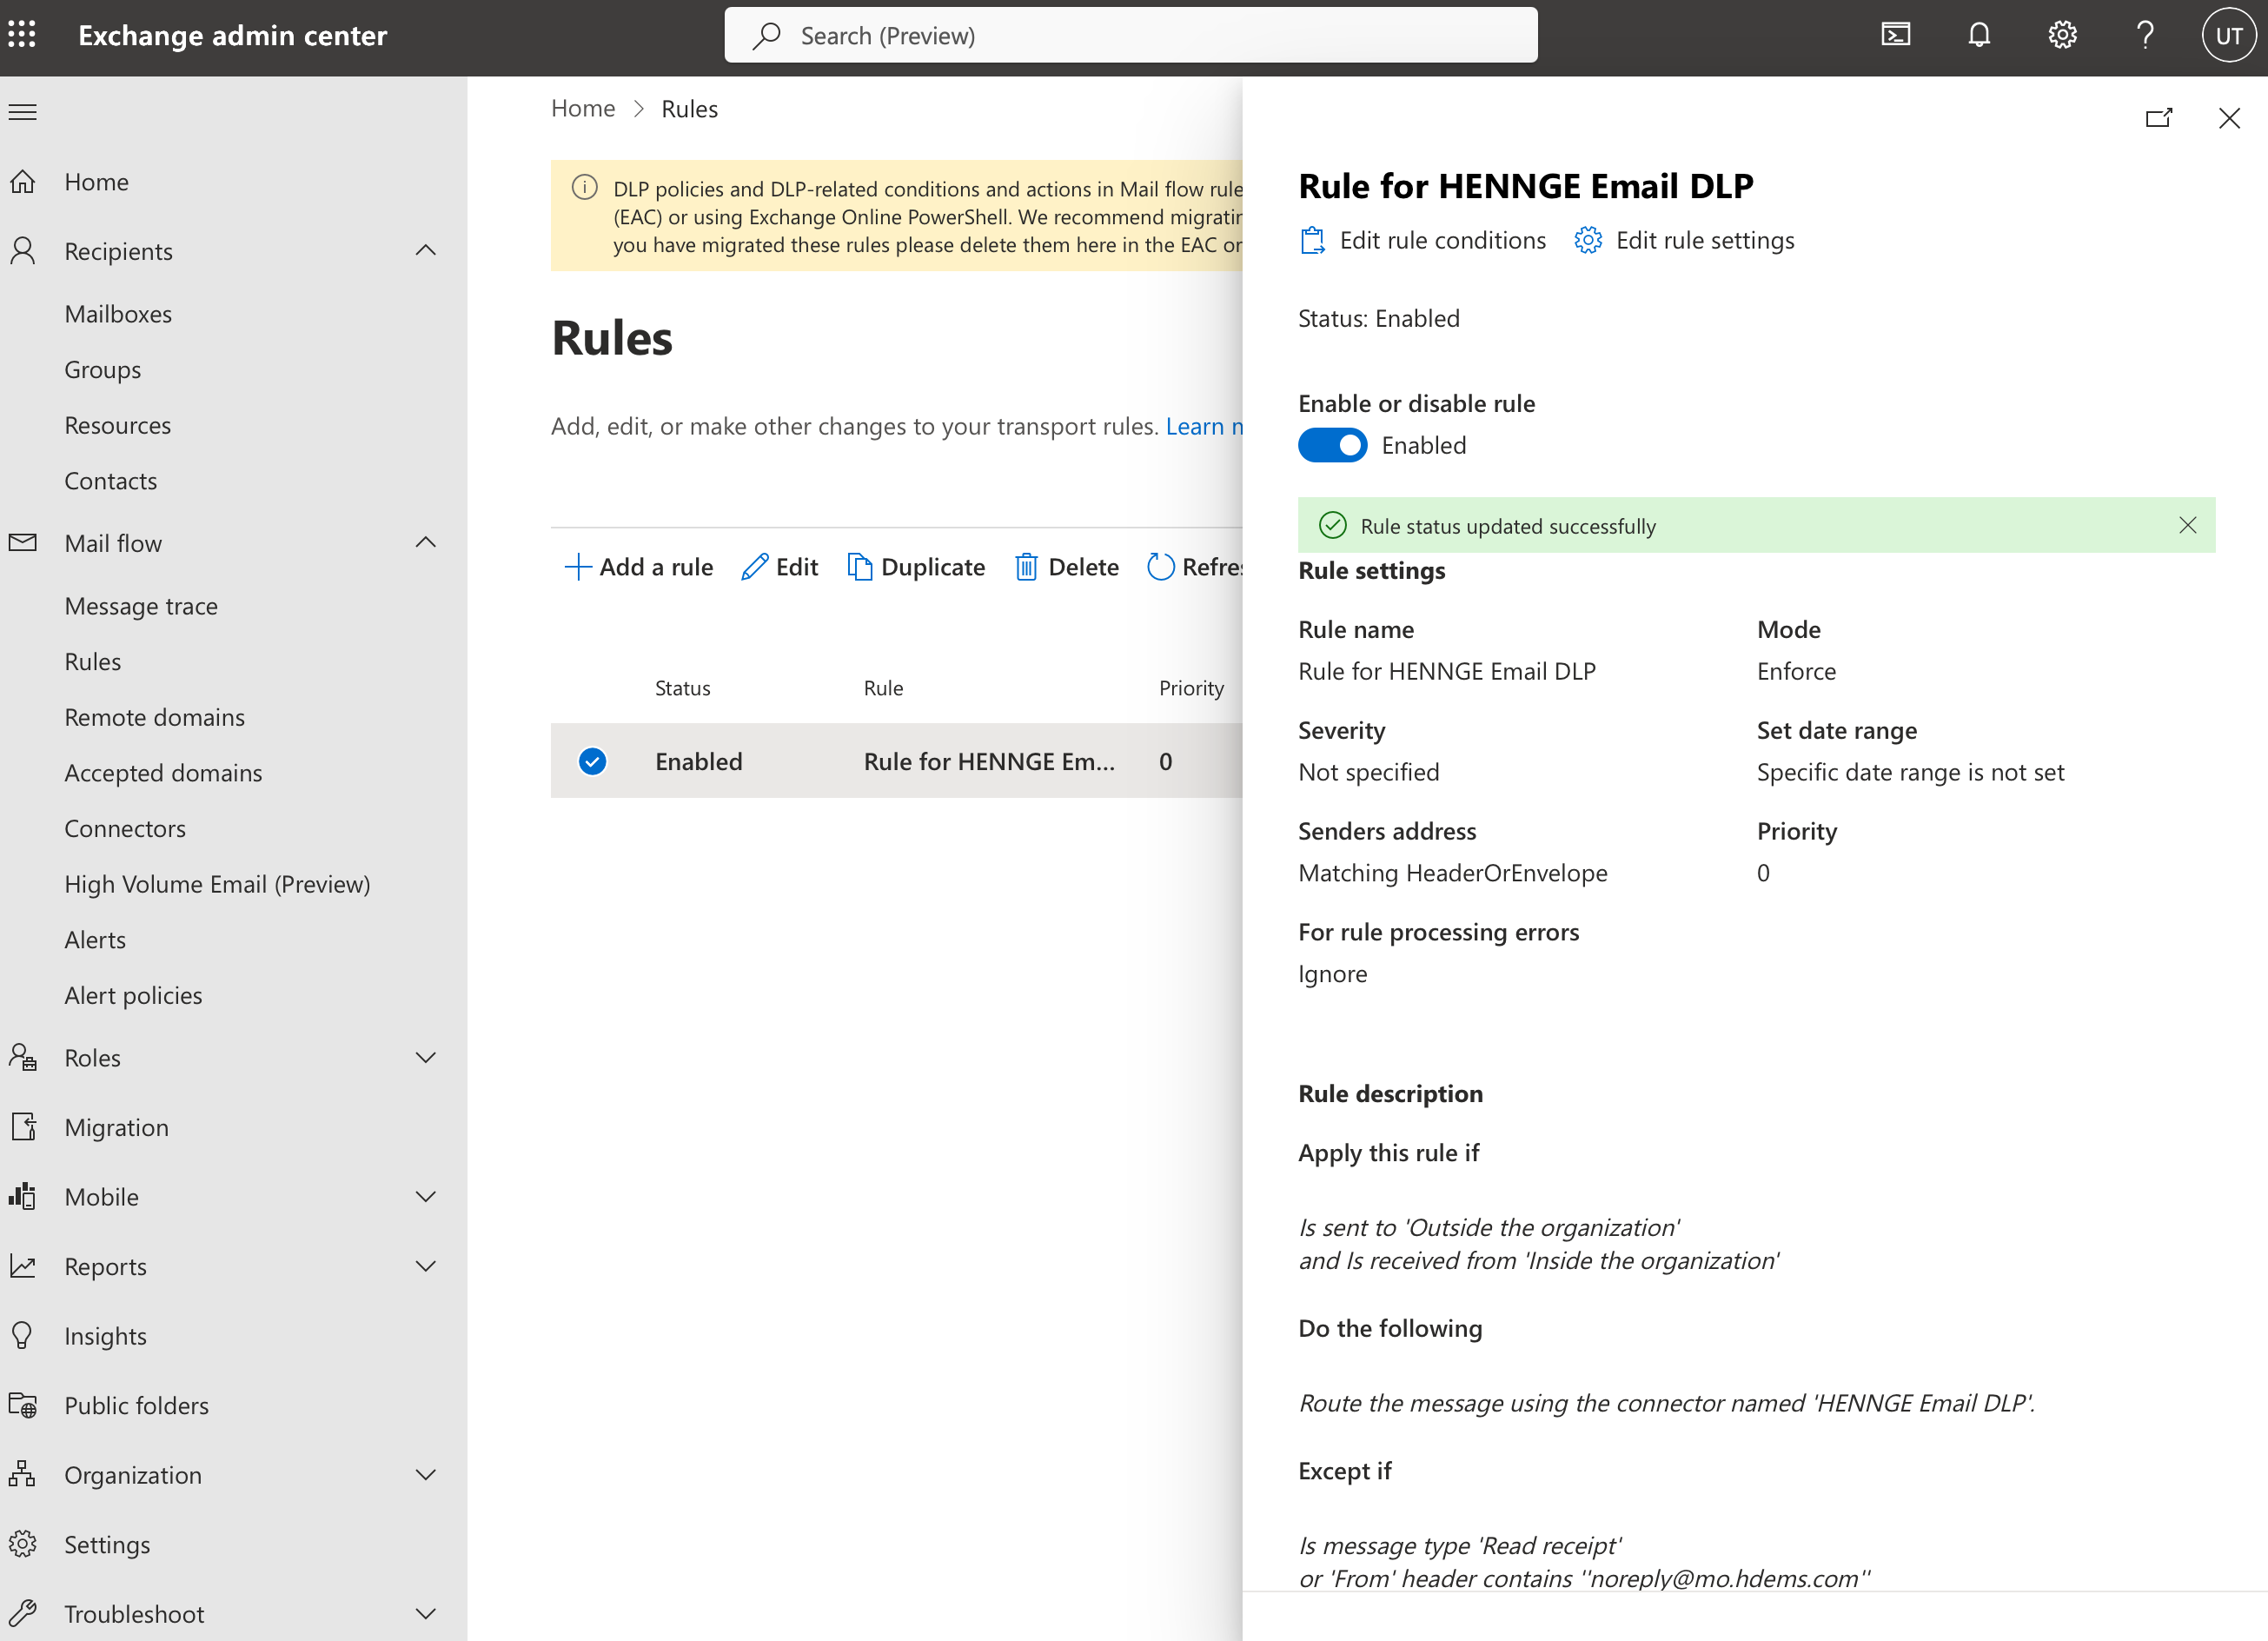The width and height of the screenshot is (2268, 1641).
Task: Click the Roles icon in sidebar
Action: (22, 1057)
